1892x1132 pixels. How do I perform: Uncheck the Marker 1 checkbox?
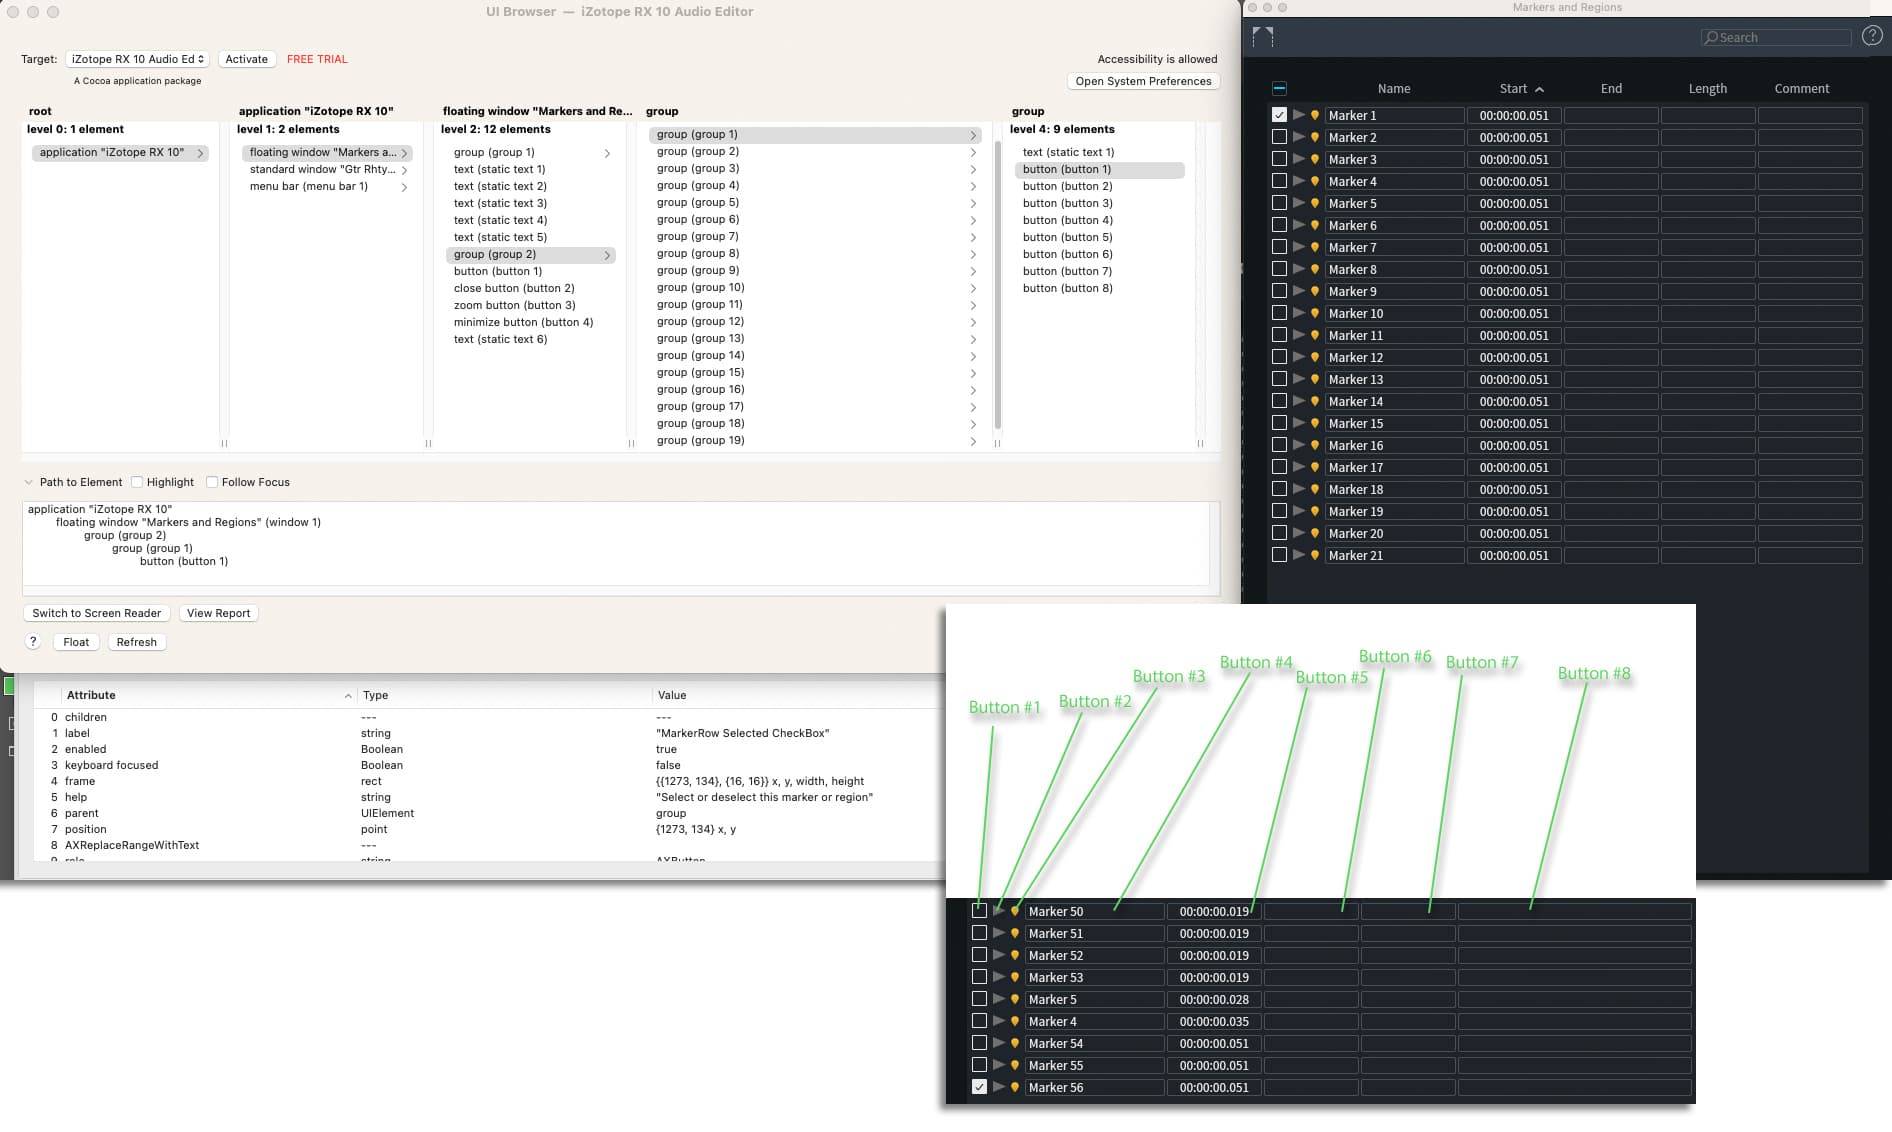pyautogui.click(x=1279, y=115)
